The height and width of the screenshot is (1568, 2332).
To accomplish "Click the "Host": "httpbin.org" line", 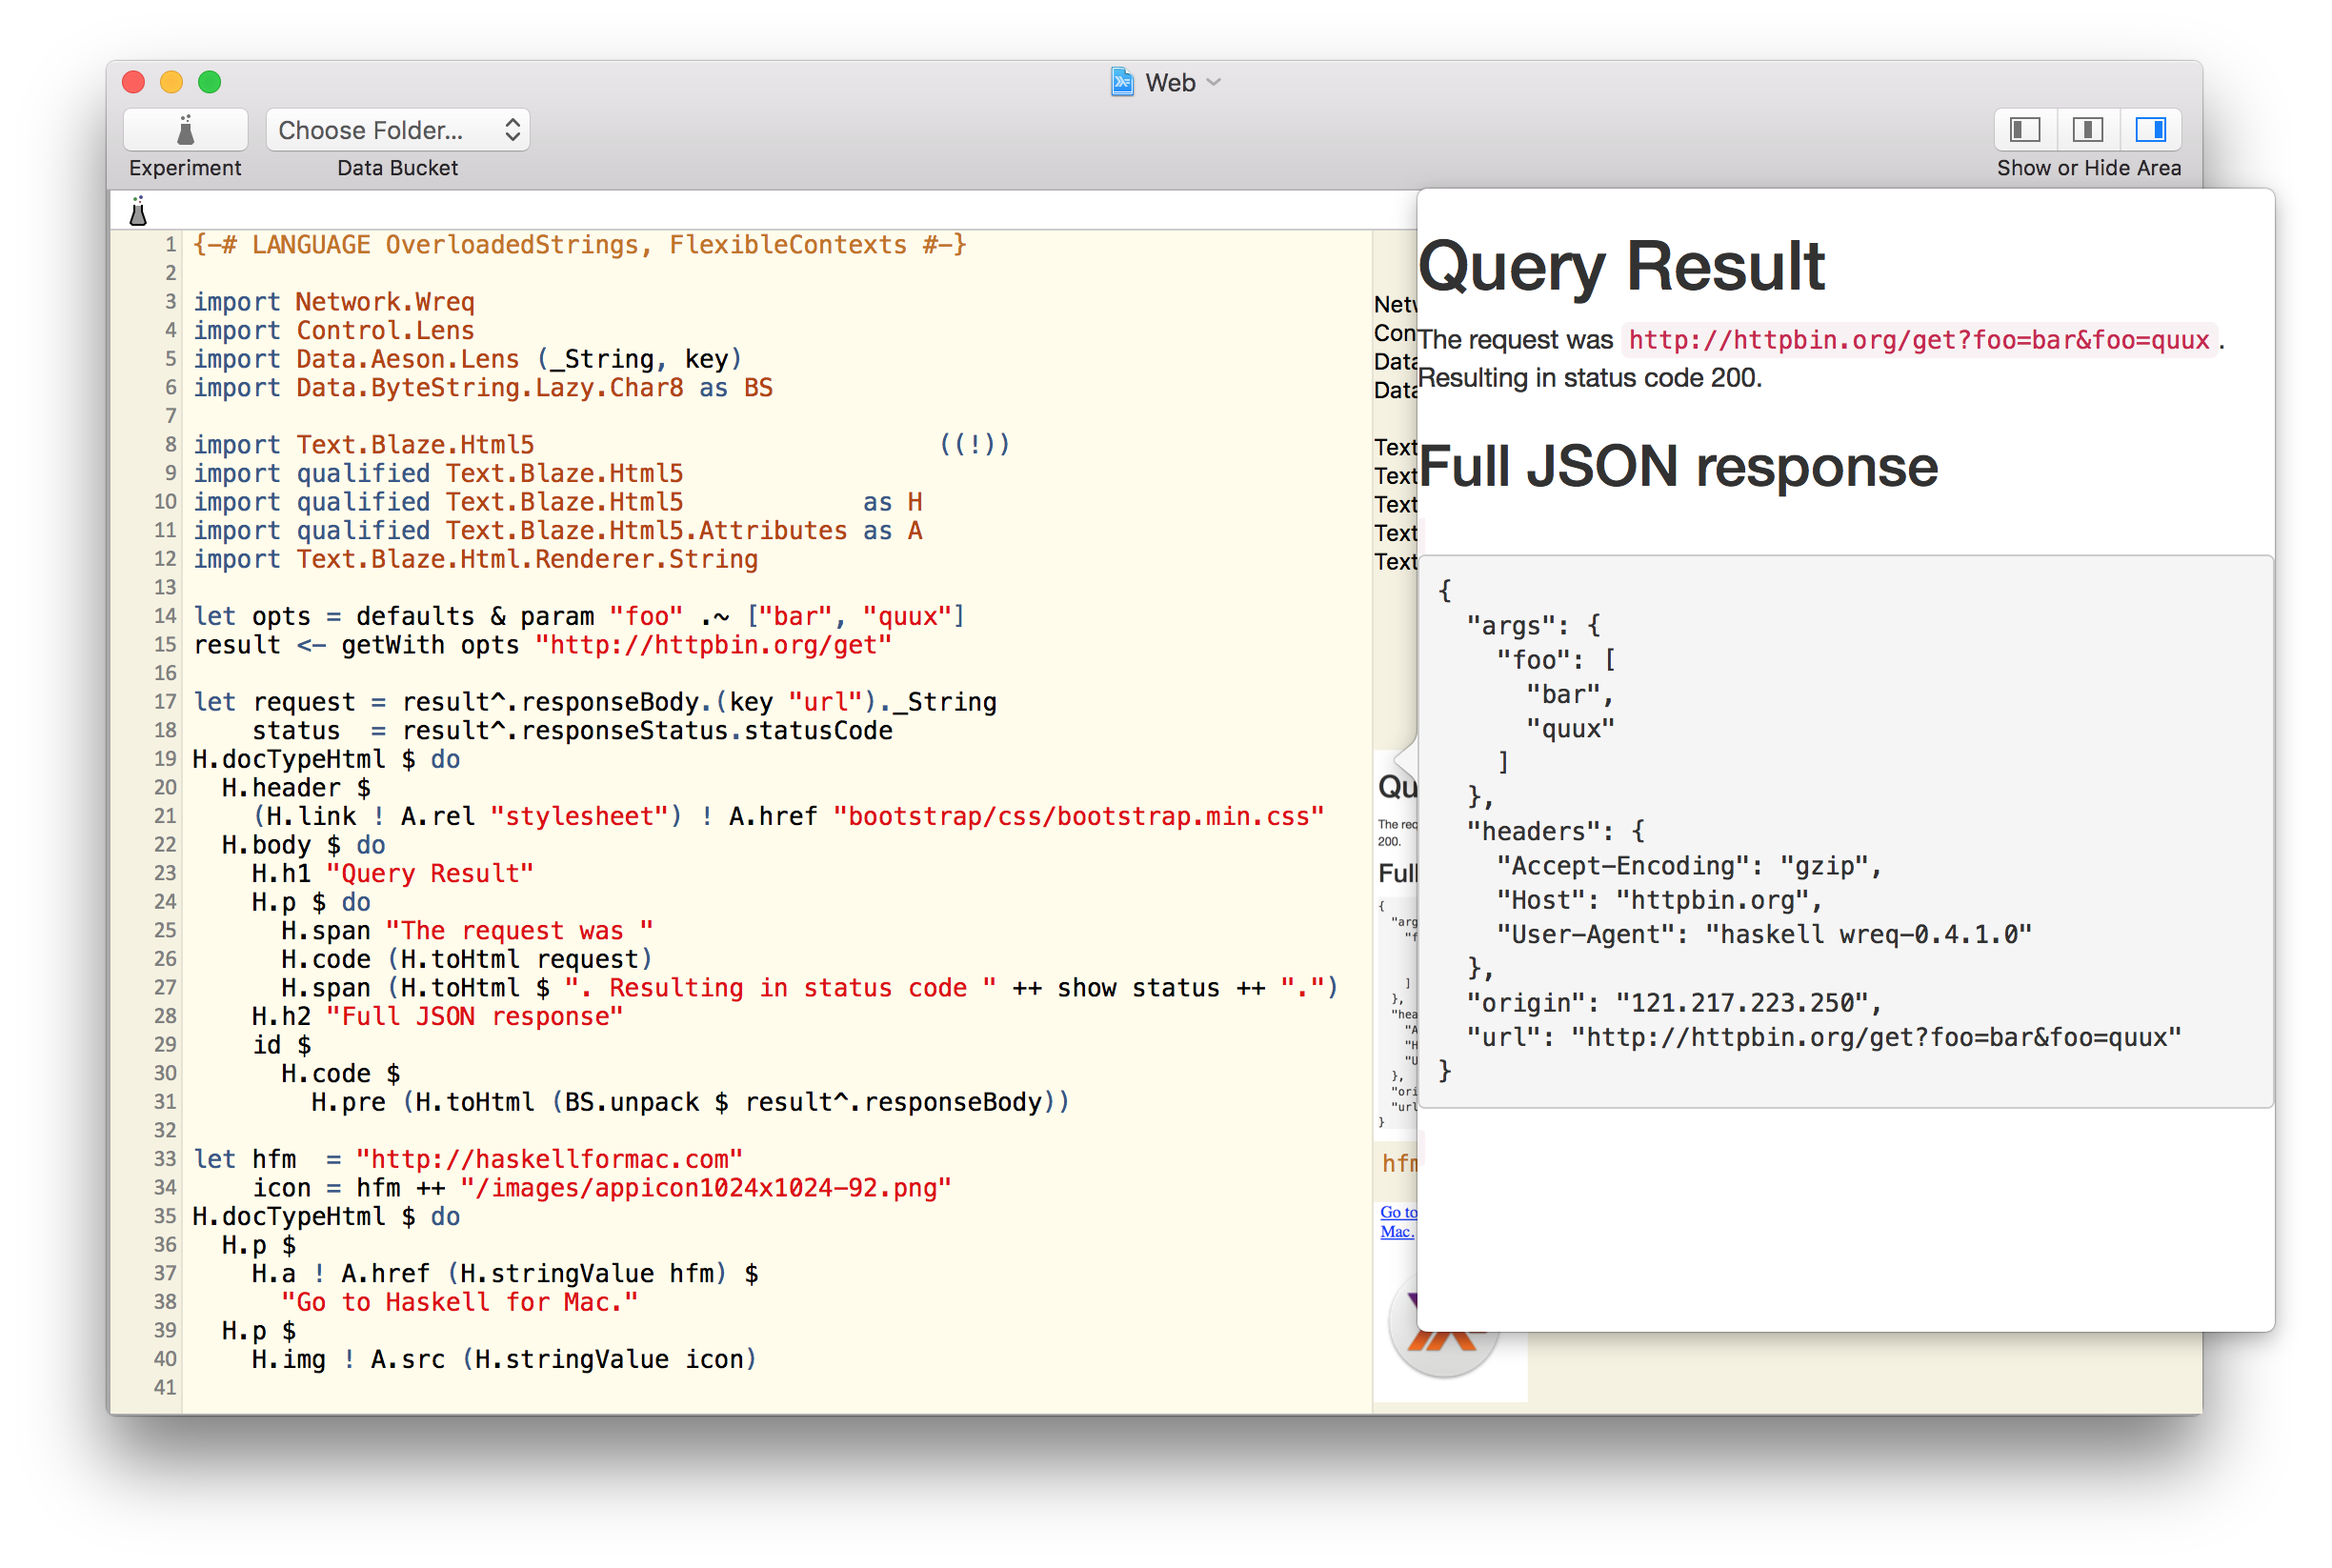I will pyautogui.click(x=1659, y=900).
